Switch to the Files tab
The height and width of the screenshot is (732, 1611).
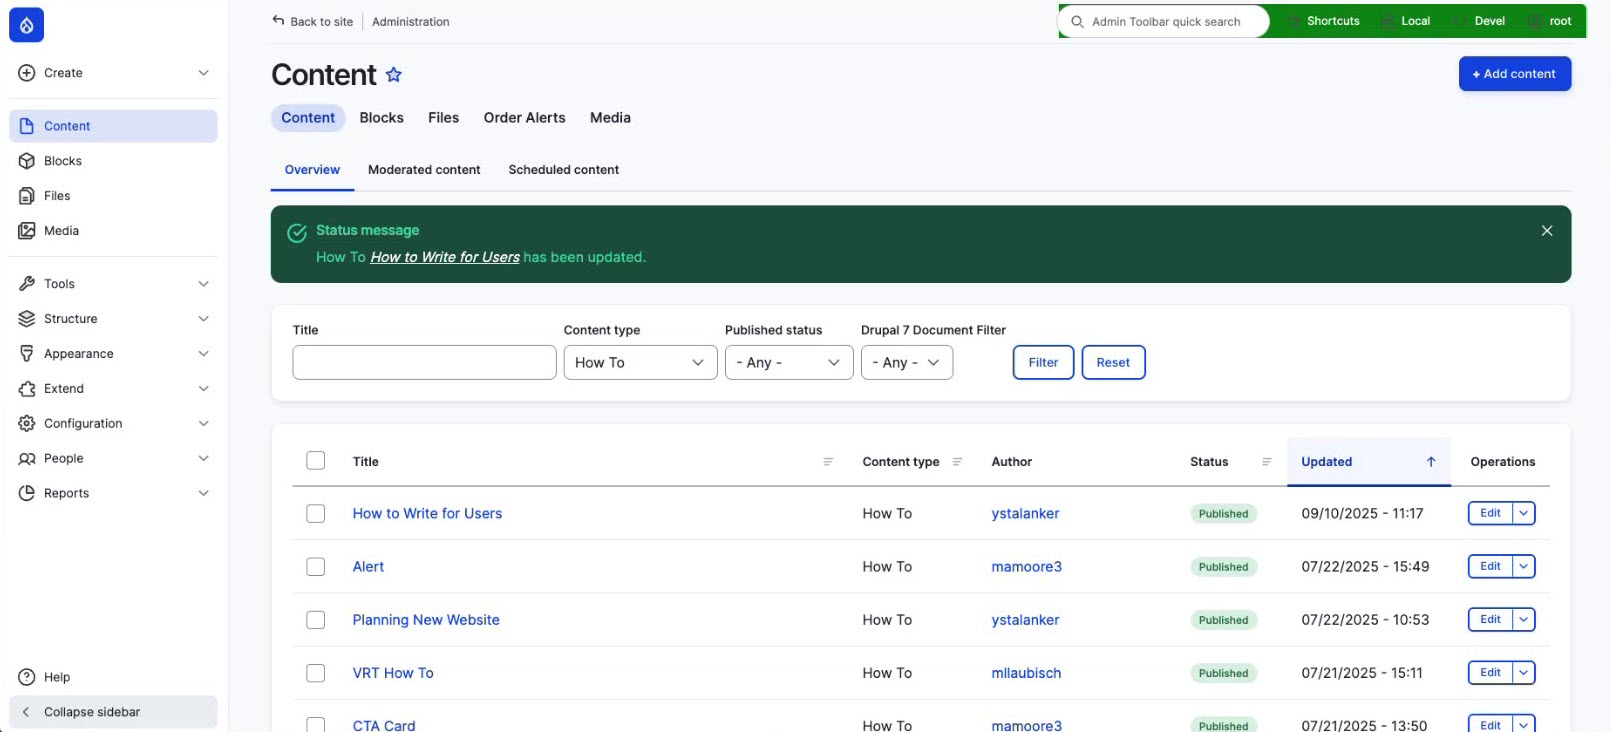click(444, 118)
